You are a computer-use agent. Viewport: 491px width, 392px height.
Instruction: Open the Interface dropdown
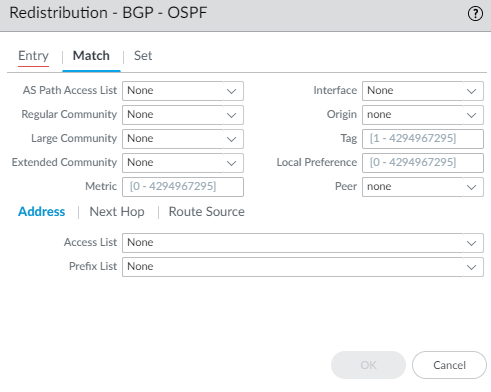click(x=423, y=91)
